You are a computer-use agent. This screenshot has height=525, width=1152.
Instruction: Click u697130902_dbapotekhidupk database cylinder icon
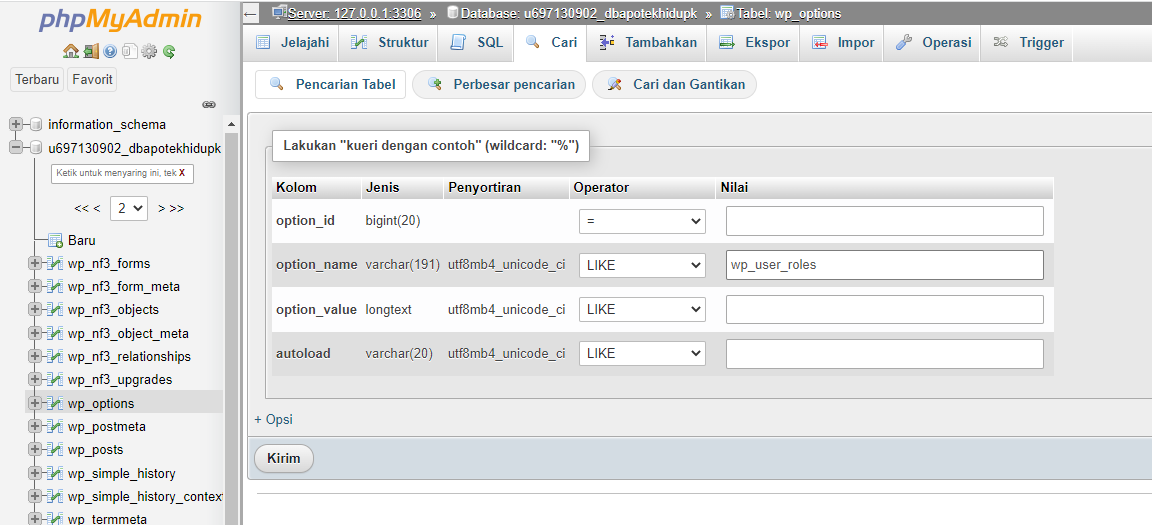pyautogui.click(x=36, y=148)
